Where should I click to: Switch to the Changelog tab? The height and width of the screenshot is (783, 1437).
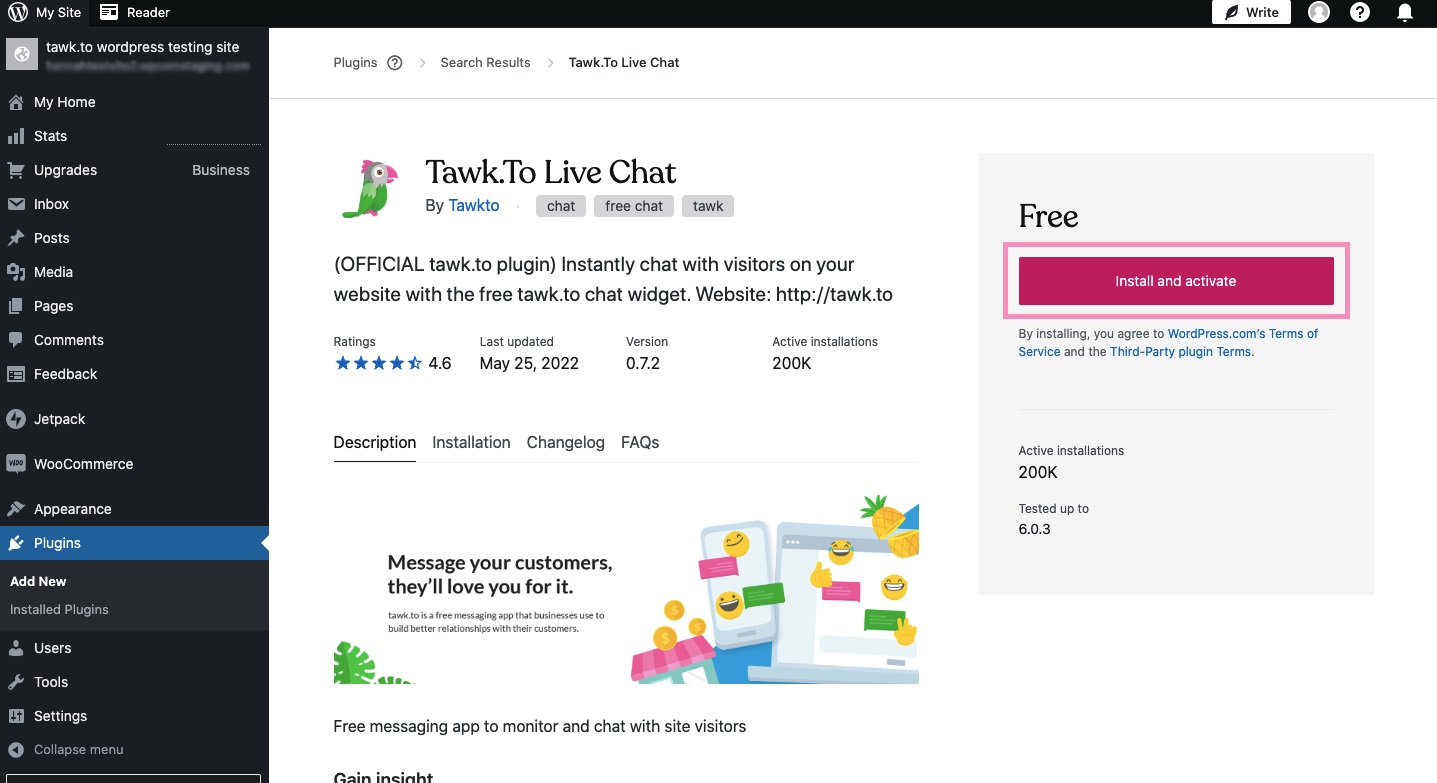click(566, 442)
